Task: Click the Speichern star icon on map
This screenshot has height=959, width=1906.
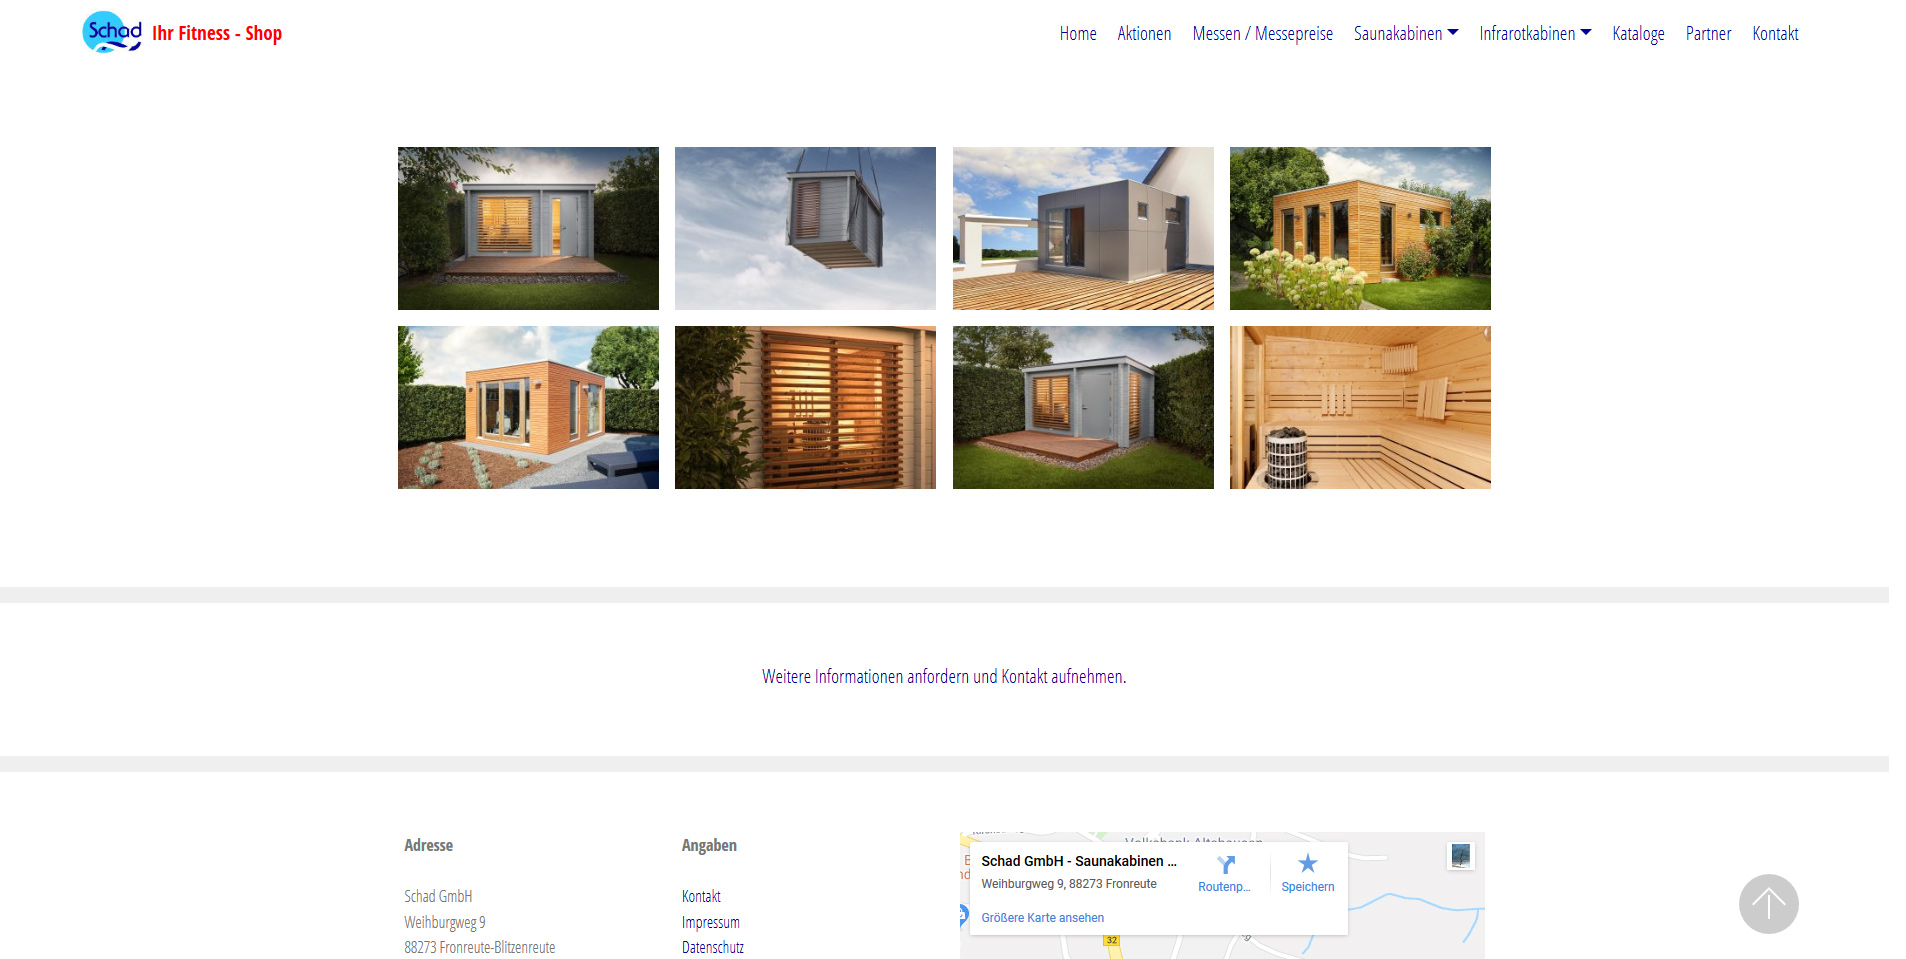Action: 1307,864
